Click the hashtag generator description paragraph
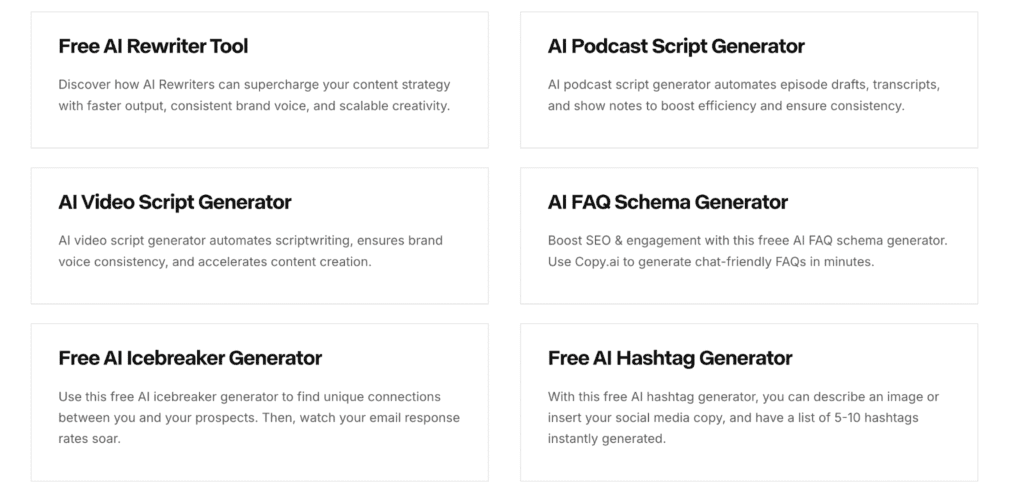Image resolution: width=1024 pixels, height=494 pixels. 744,418
